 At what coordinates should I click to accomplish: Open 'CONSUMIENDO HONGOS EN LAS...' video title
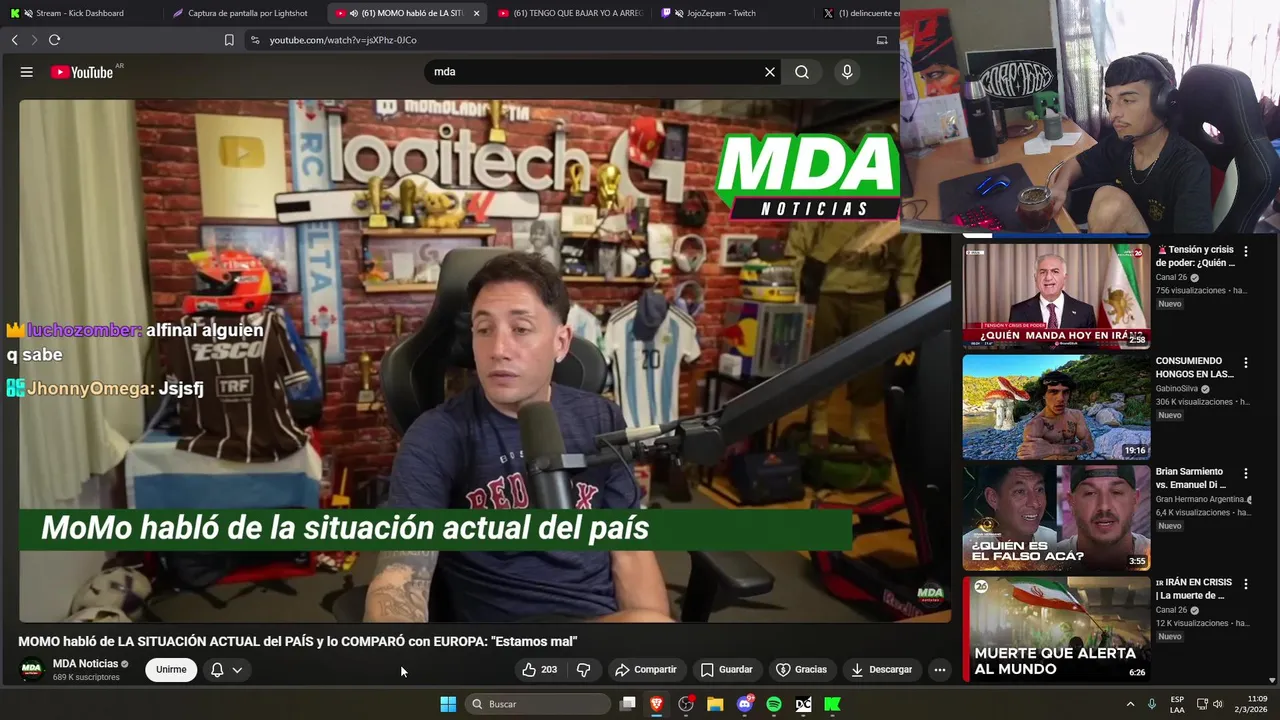(1195, 367)
